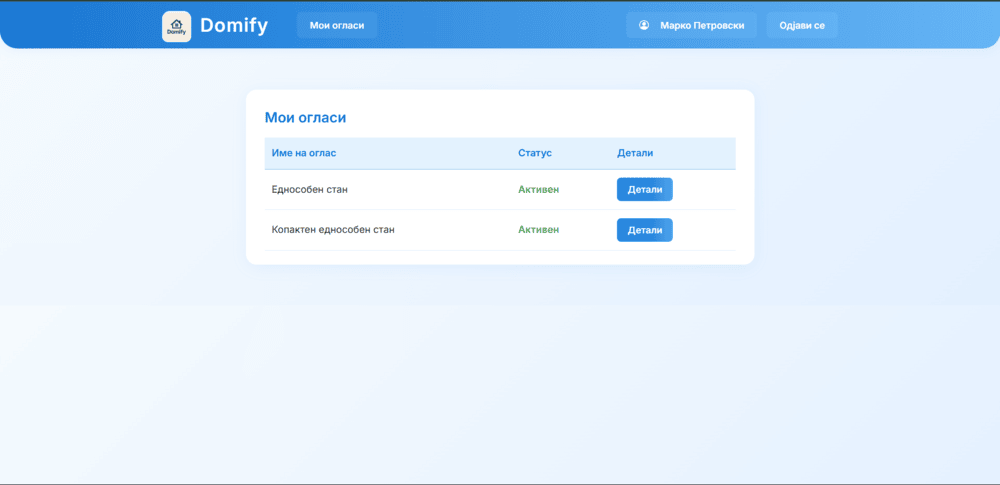
Task: Open Детали for Еднособен стан listing
Action: coord(644,190)
